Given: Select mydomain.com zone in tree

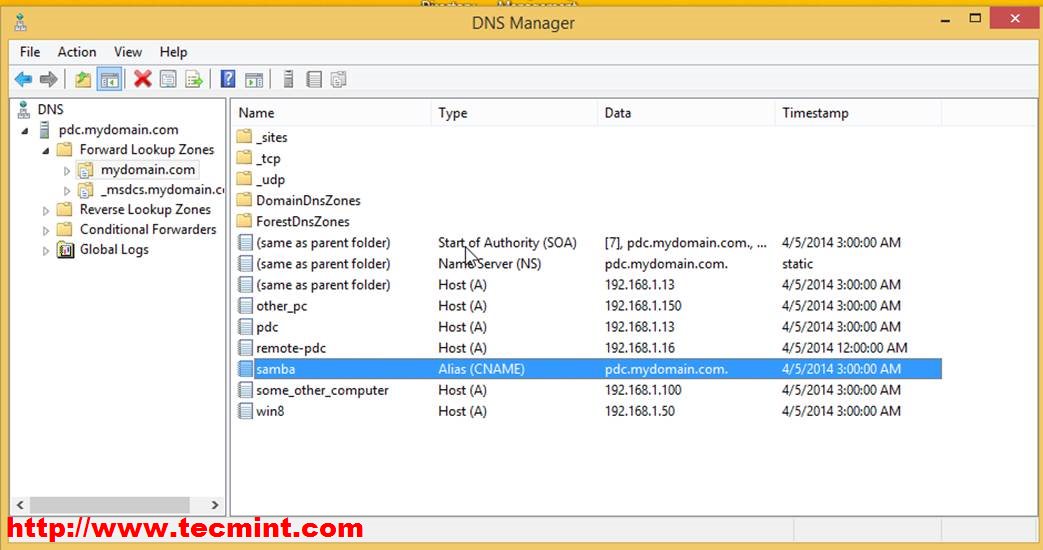Looking at the screenshot, I should coord(148,170).
